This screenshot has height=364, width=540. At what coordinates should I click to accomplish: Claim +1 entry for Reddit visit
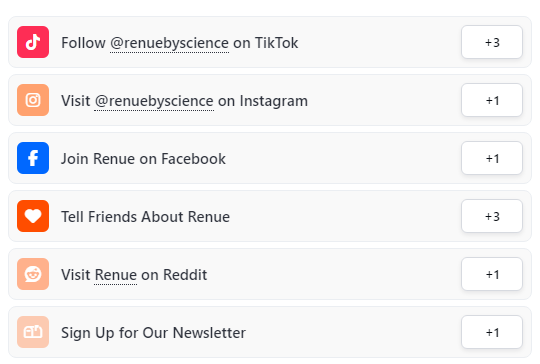tap(492, 274)
